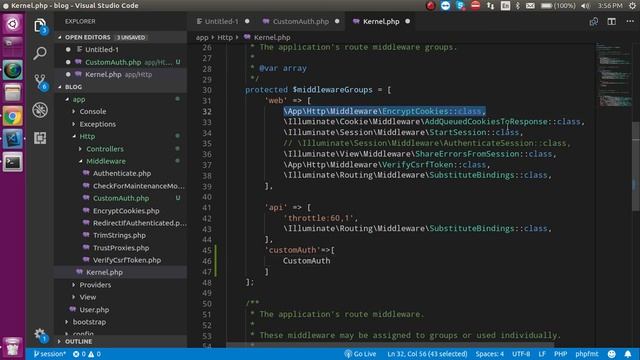Click the unsaved dot on Kernel.php tab
The height and width of the screenshot is (360, 640).
(x=407, y=22)
